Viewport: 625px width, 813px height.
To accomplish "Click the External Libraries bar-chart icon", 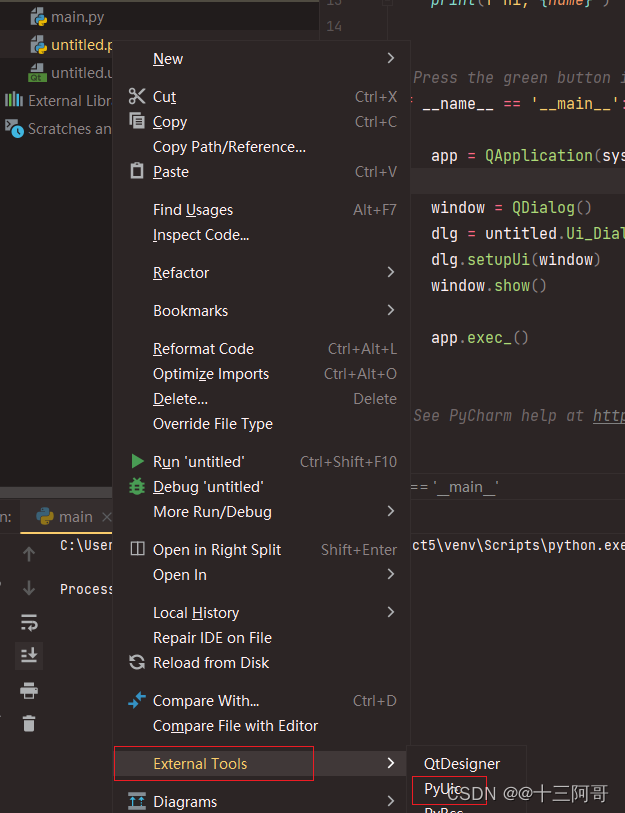I will [14, 100].
